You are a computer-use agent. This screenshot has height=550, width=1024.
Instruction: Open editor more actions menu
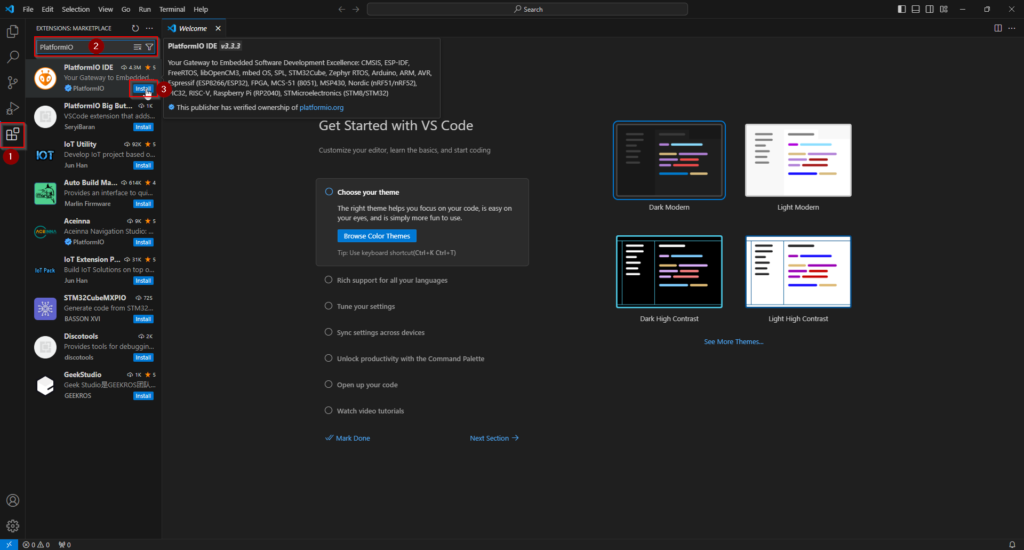tap(1012, 28)
